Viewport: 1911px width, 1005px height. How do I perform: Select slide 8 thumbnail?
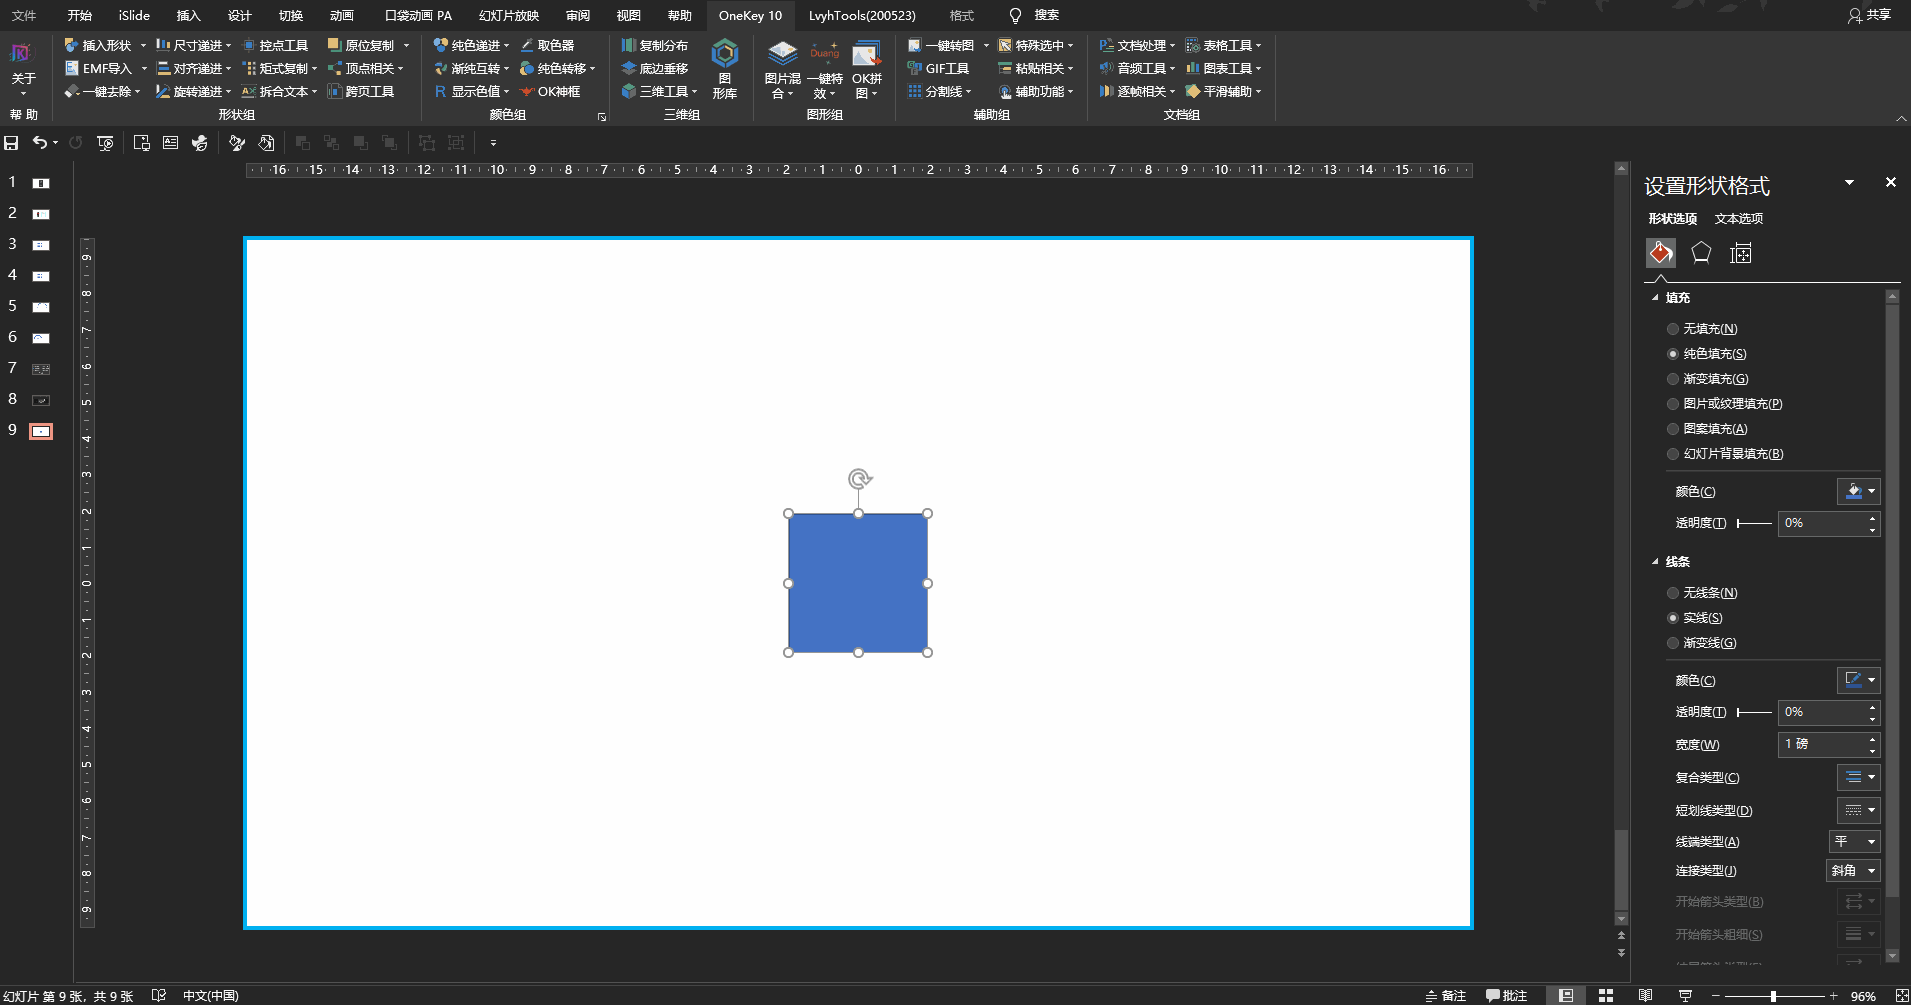pos(40,400)
